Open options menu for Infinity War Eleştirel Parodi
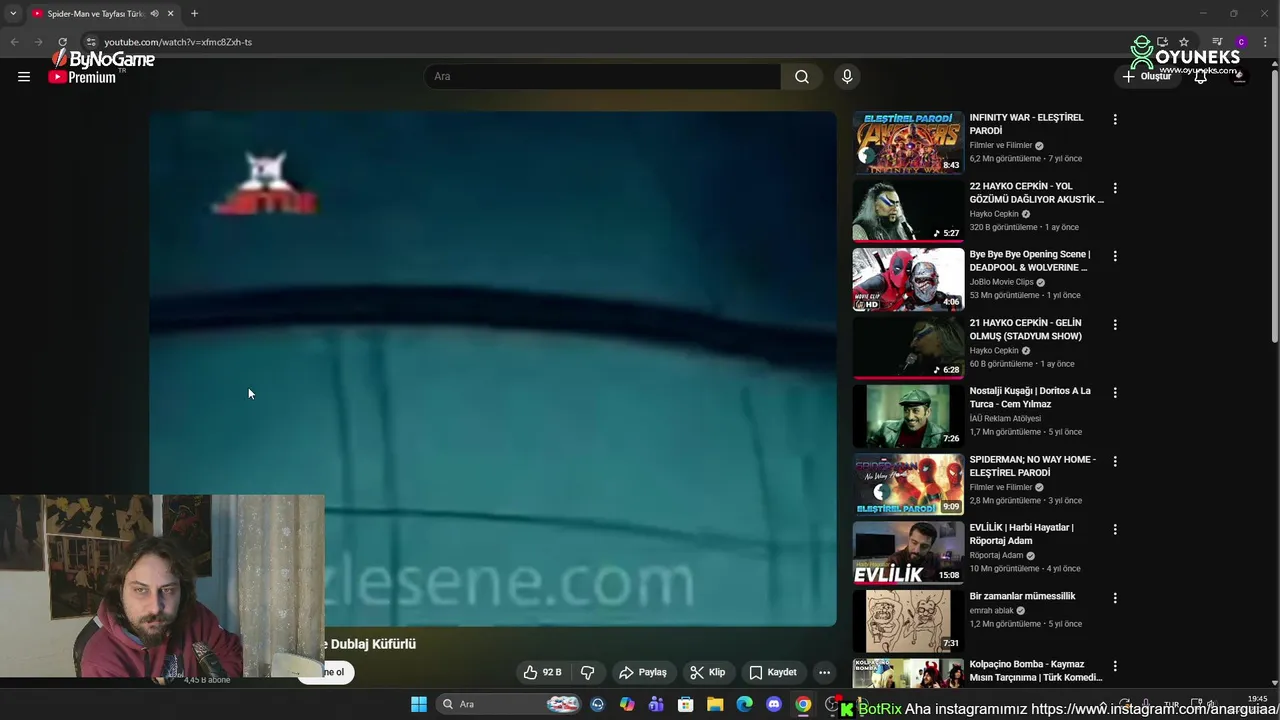This screenshot has height=720, width=1280. [1115, 119]
